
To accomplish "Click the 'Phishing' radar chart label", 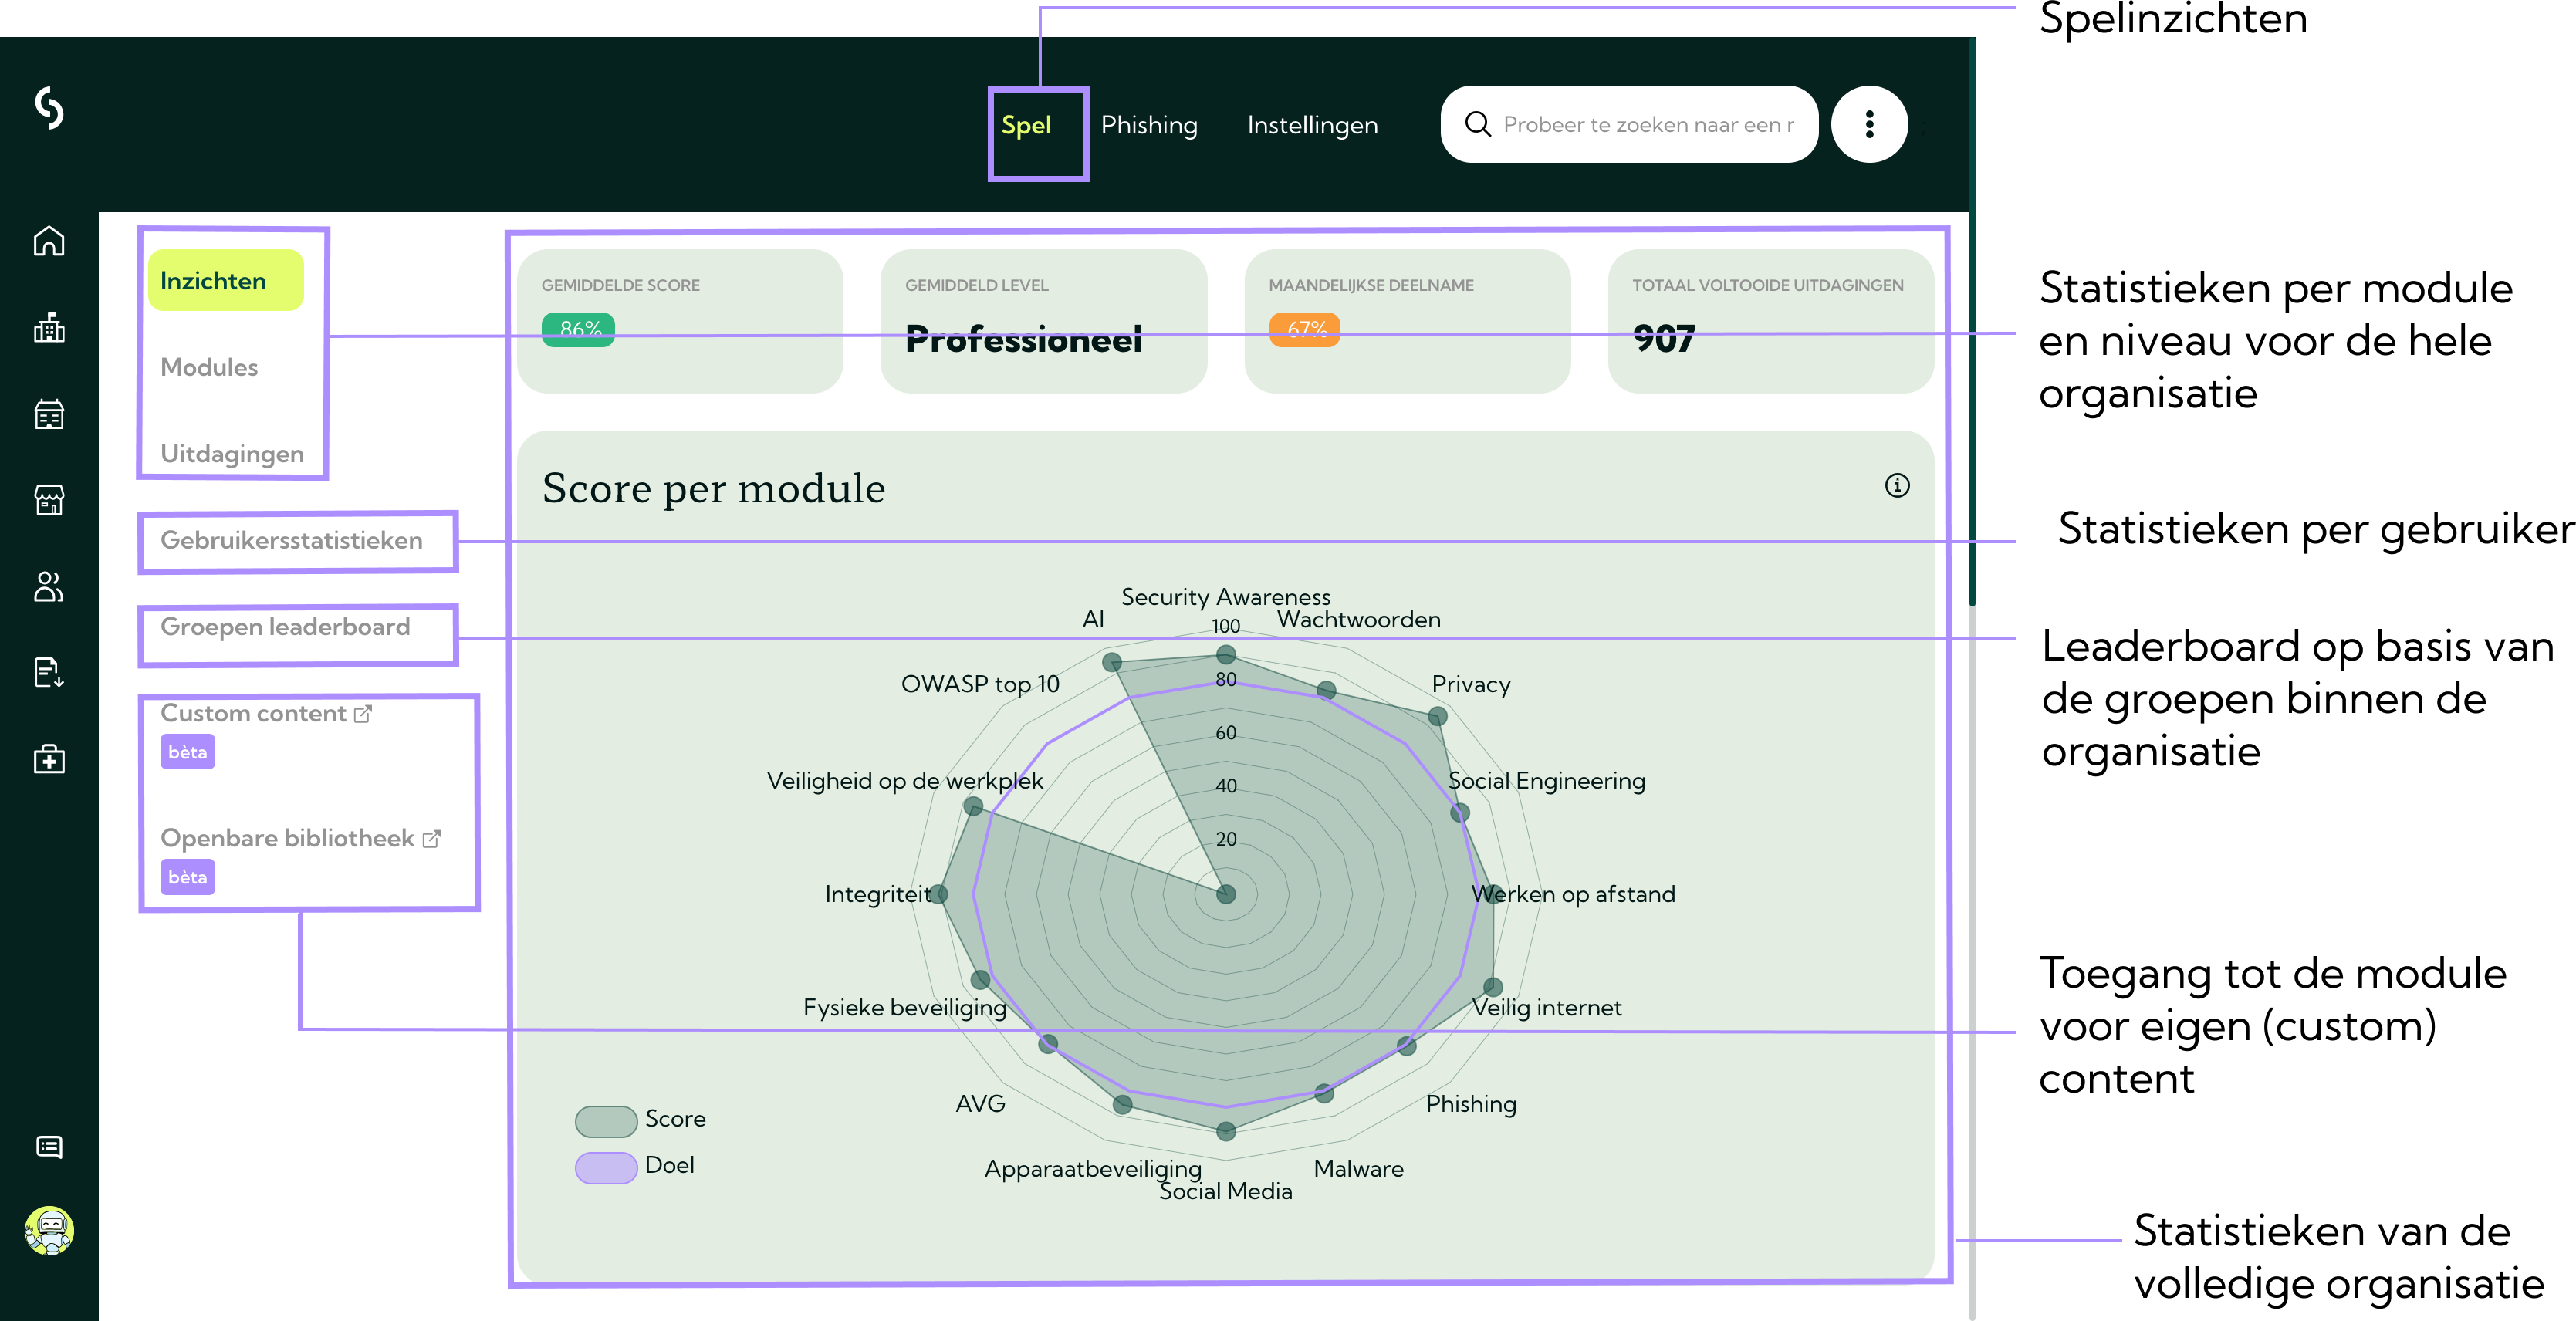I will pos(1470,1104).
